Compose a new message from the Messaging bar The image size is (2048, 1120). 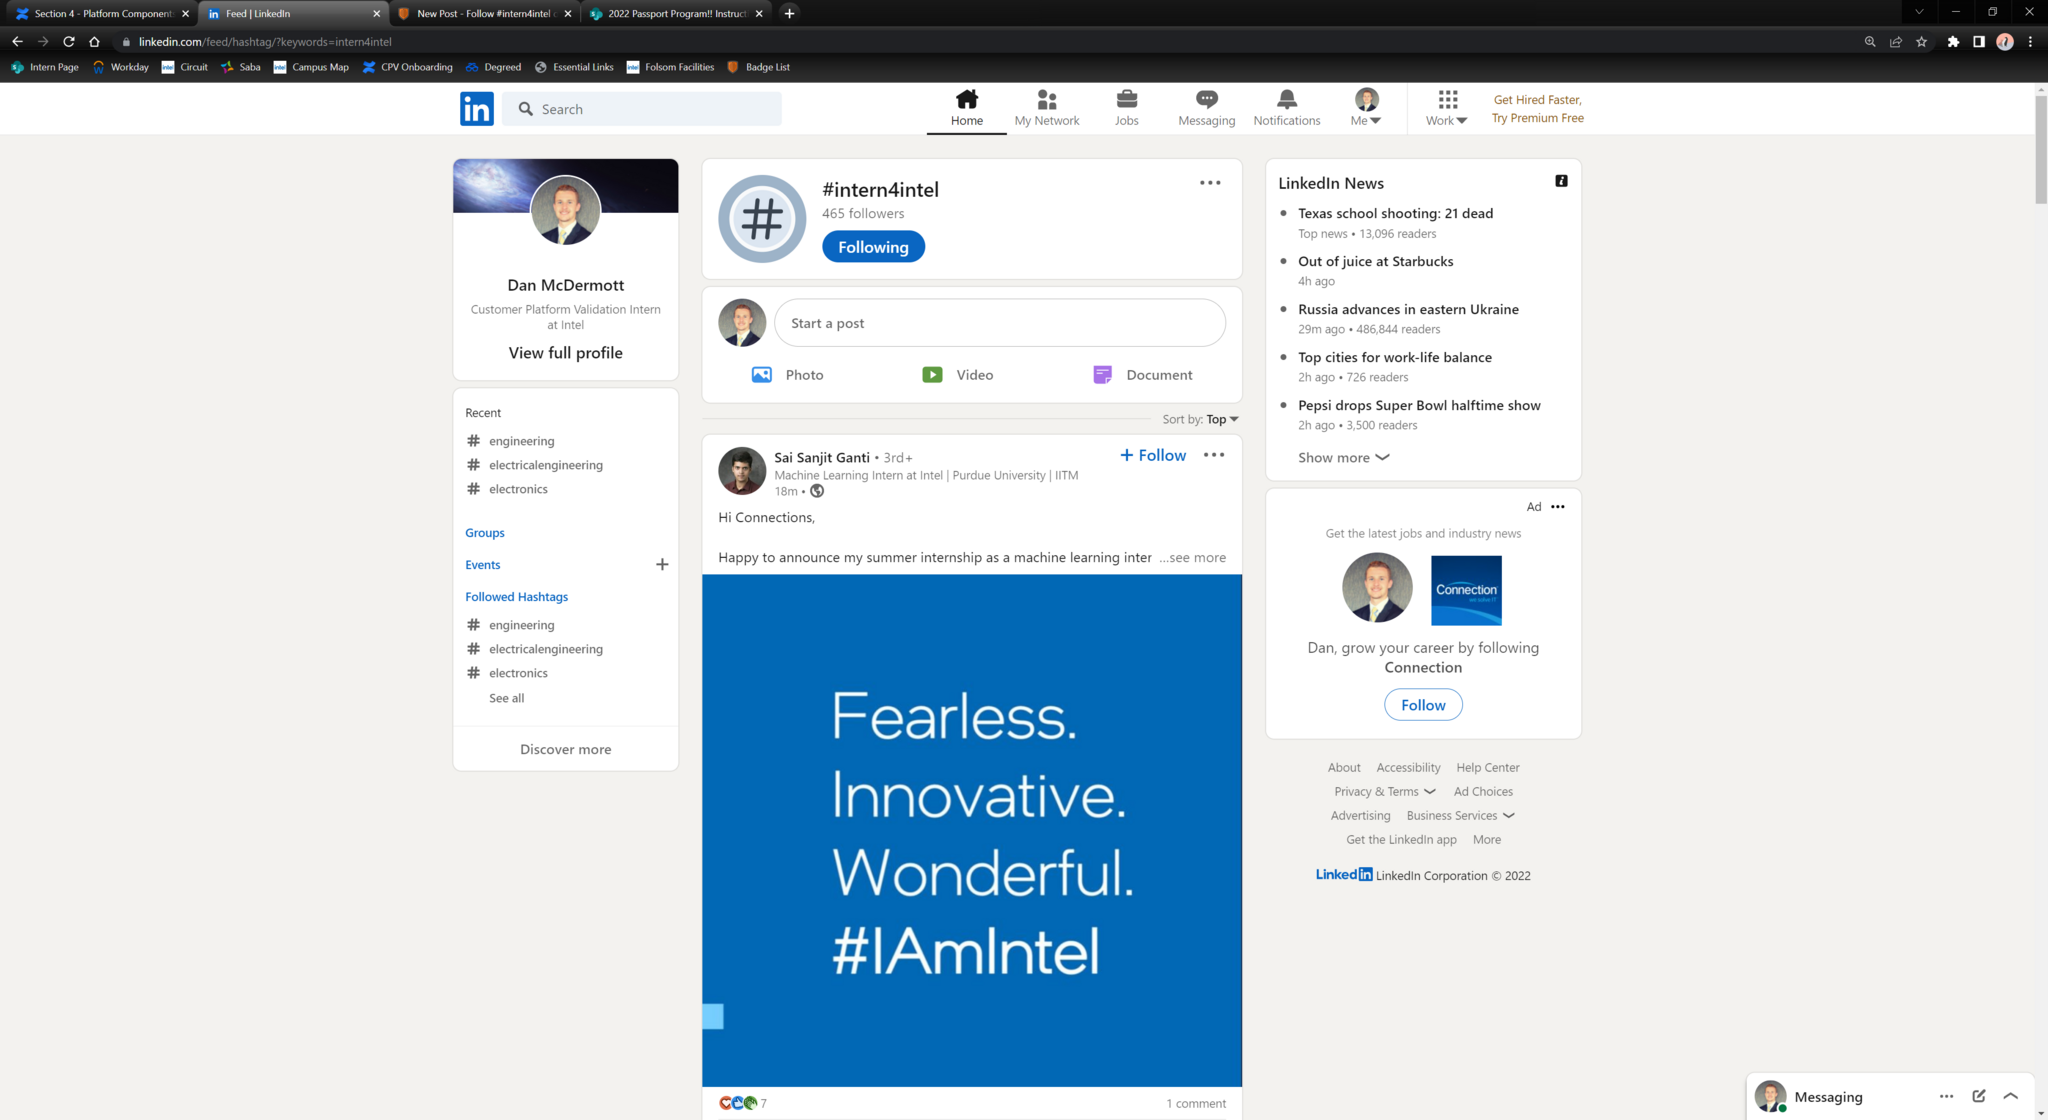pyautogui.click(x=1978, y=1096)
